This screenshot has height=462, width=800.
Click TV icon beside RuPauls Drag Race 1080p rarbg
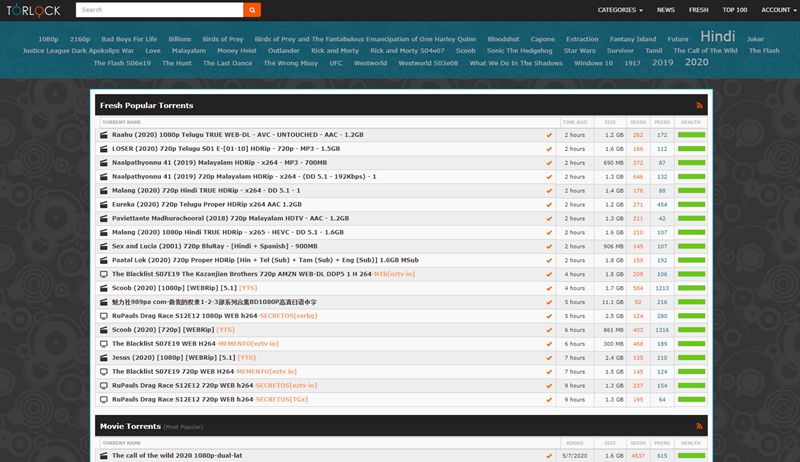click(x=104, y=316)
